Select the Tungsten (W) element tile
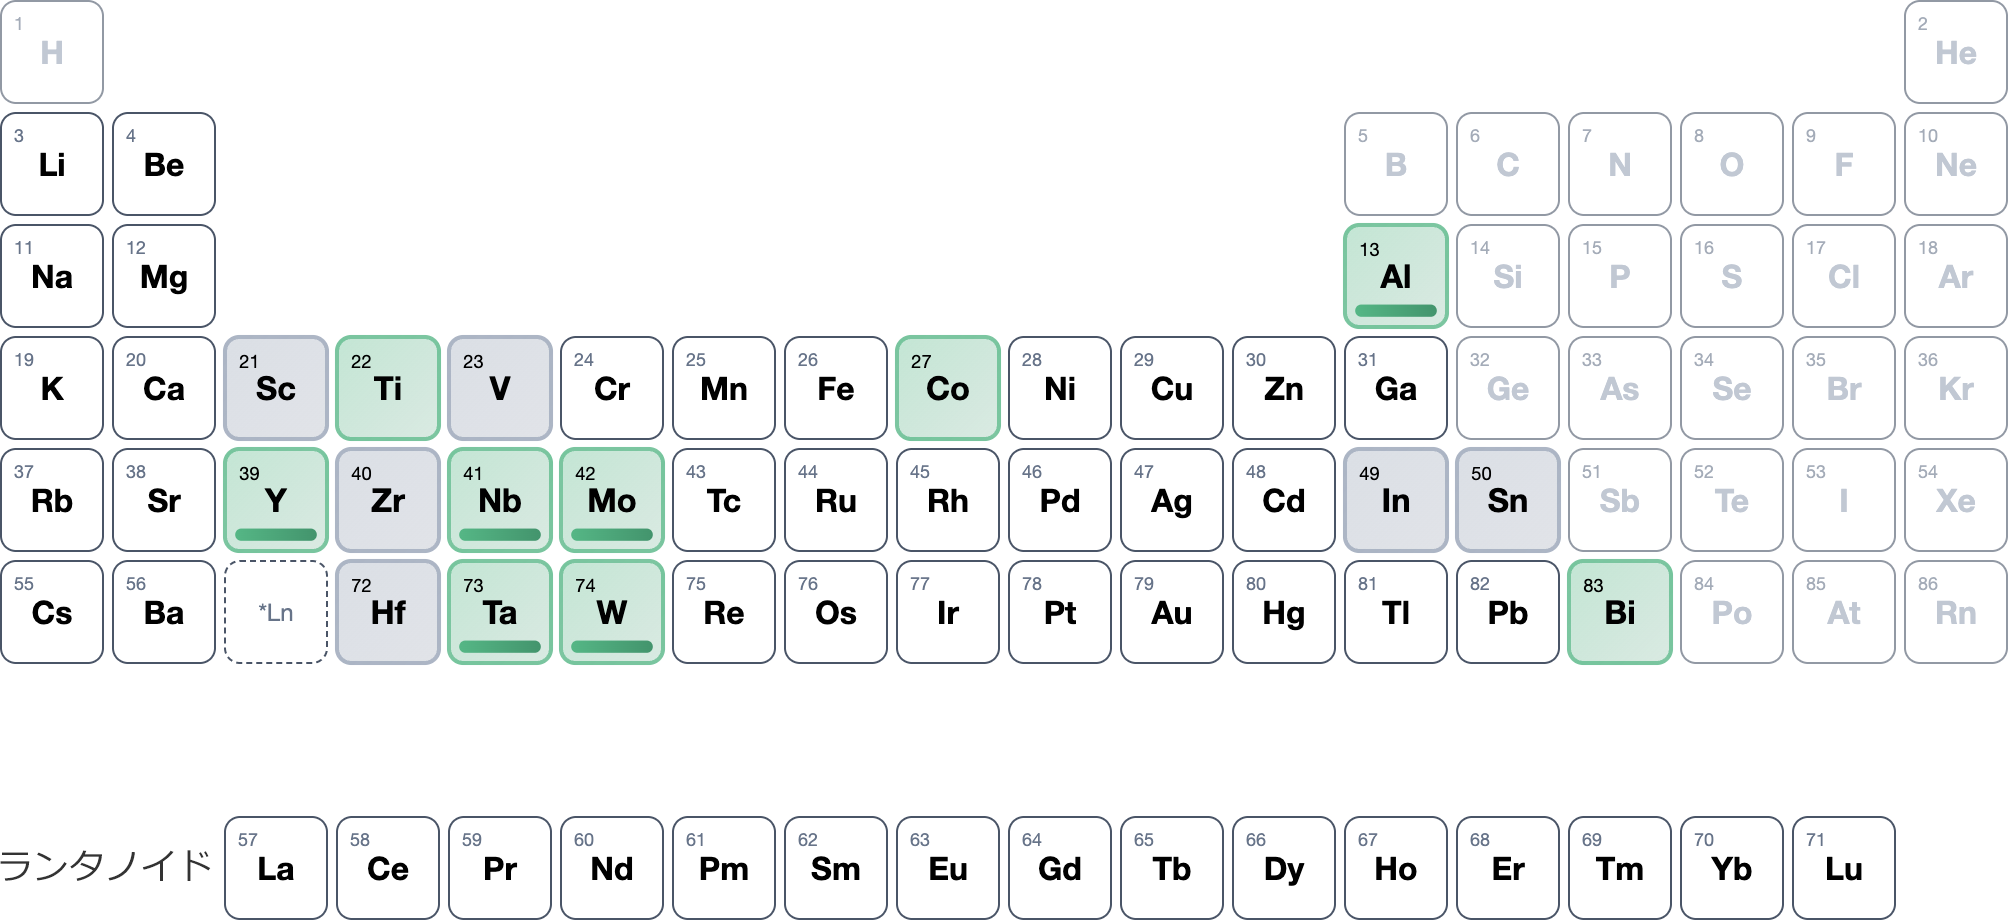2008x920 pixels. (x=611, y=612)
